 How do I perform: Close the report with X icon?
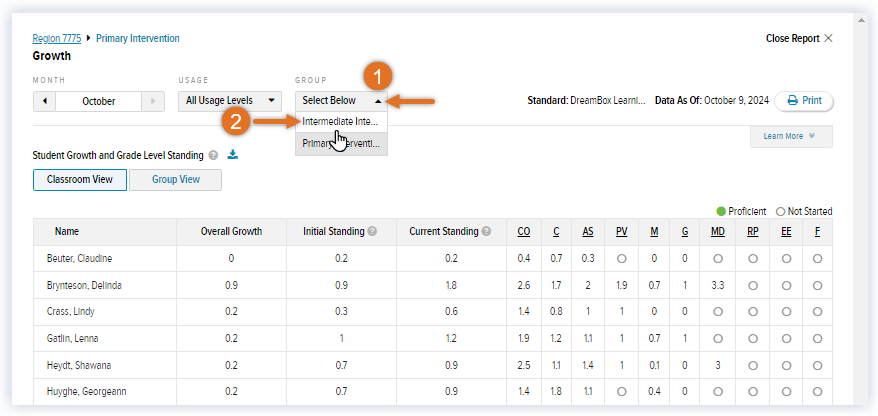(x=828, y=38)
